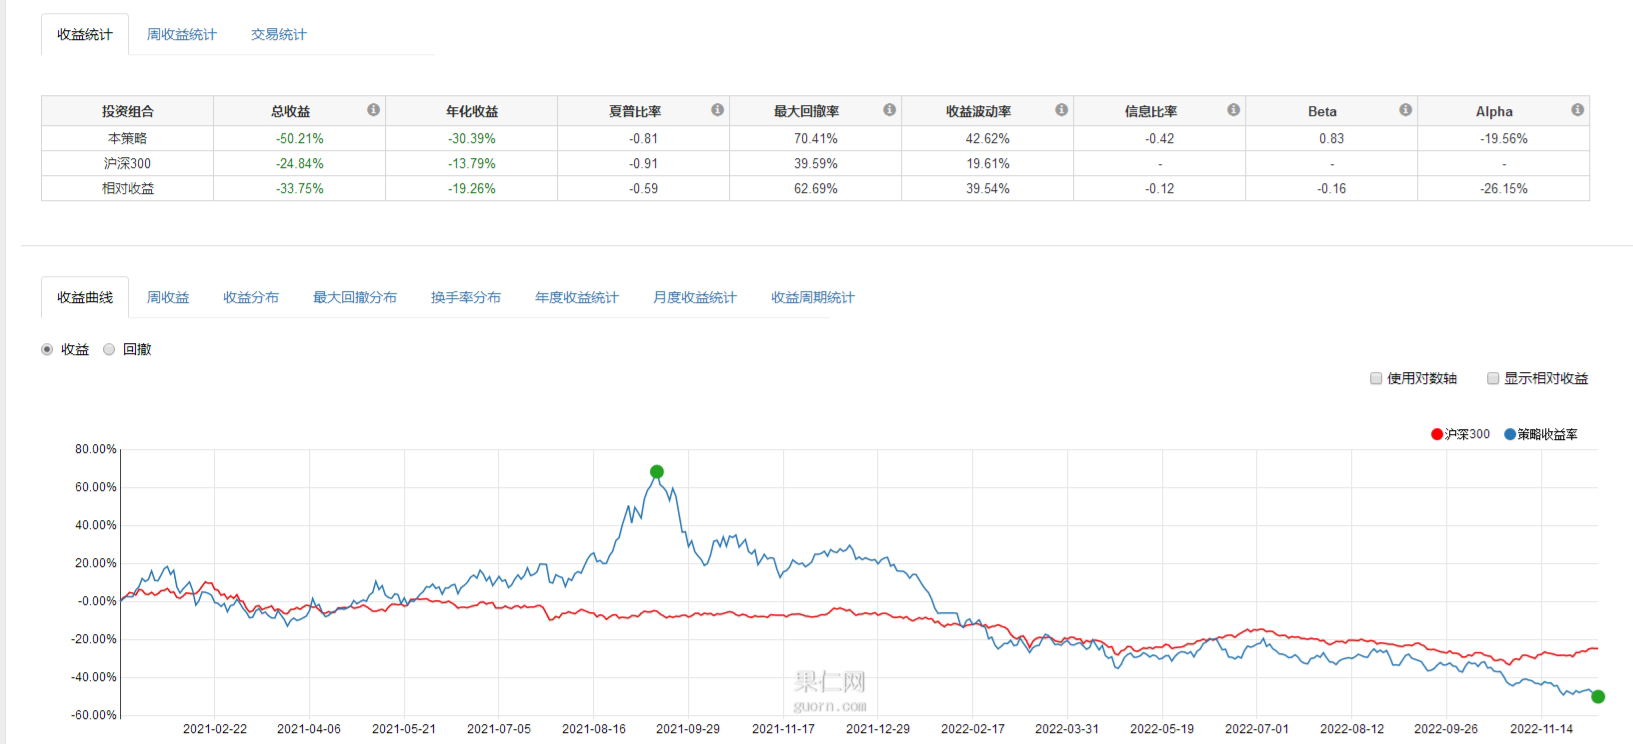Image resolution: width=1633 pixels, height=744 pixels.
Task: Click info icon beside 信息比率 header
Action: coord(1233,110)
